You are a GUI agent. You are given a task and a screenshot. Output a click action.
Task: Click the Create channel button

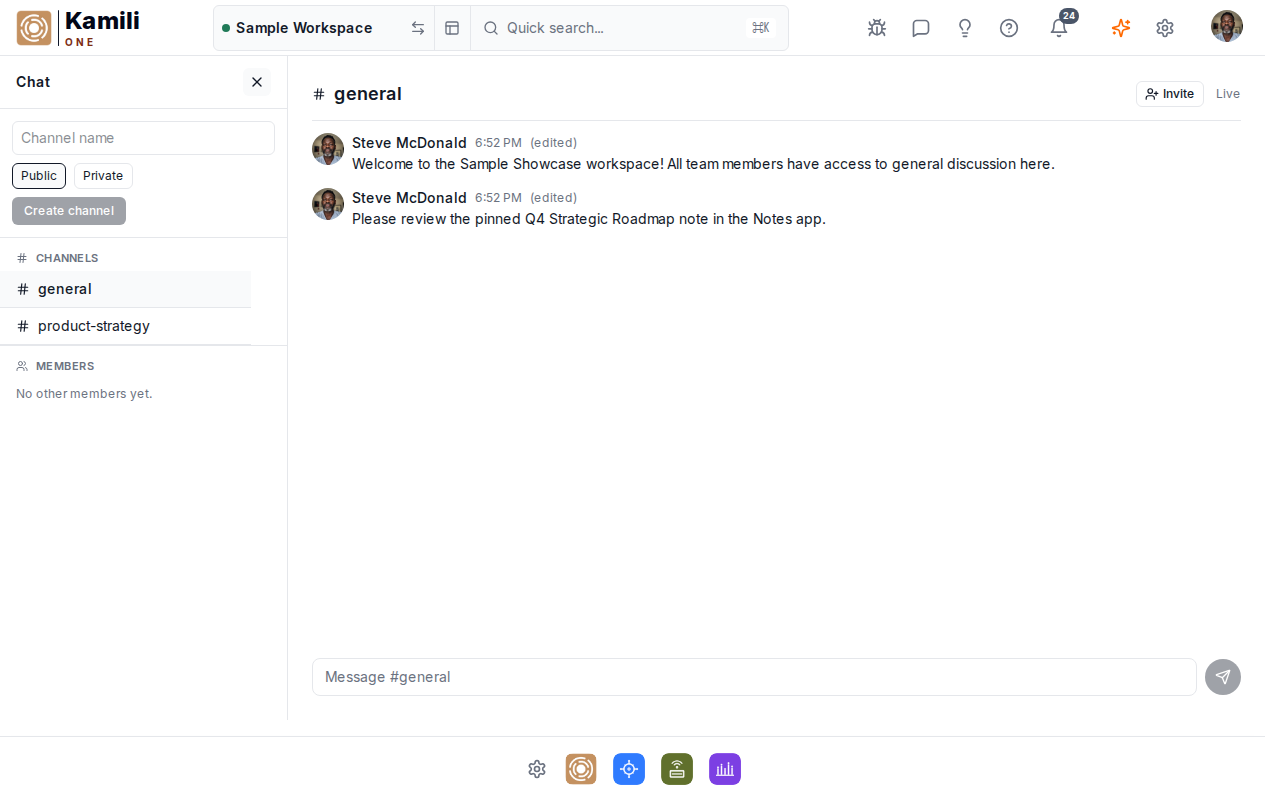coord(69,211)
